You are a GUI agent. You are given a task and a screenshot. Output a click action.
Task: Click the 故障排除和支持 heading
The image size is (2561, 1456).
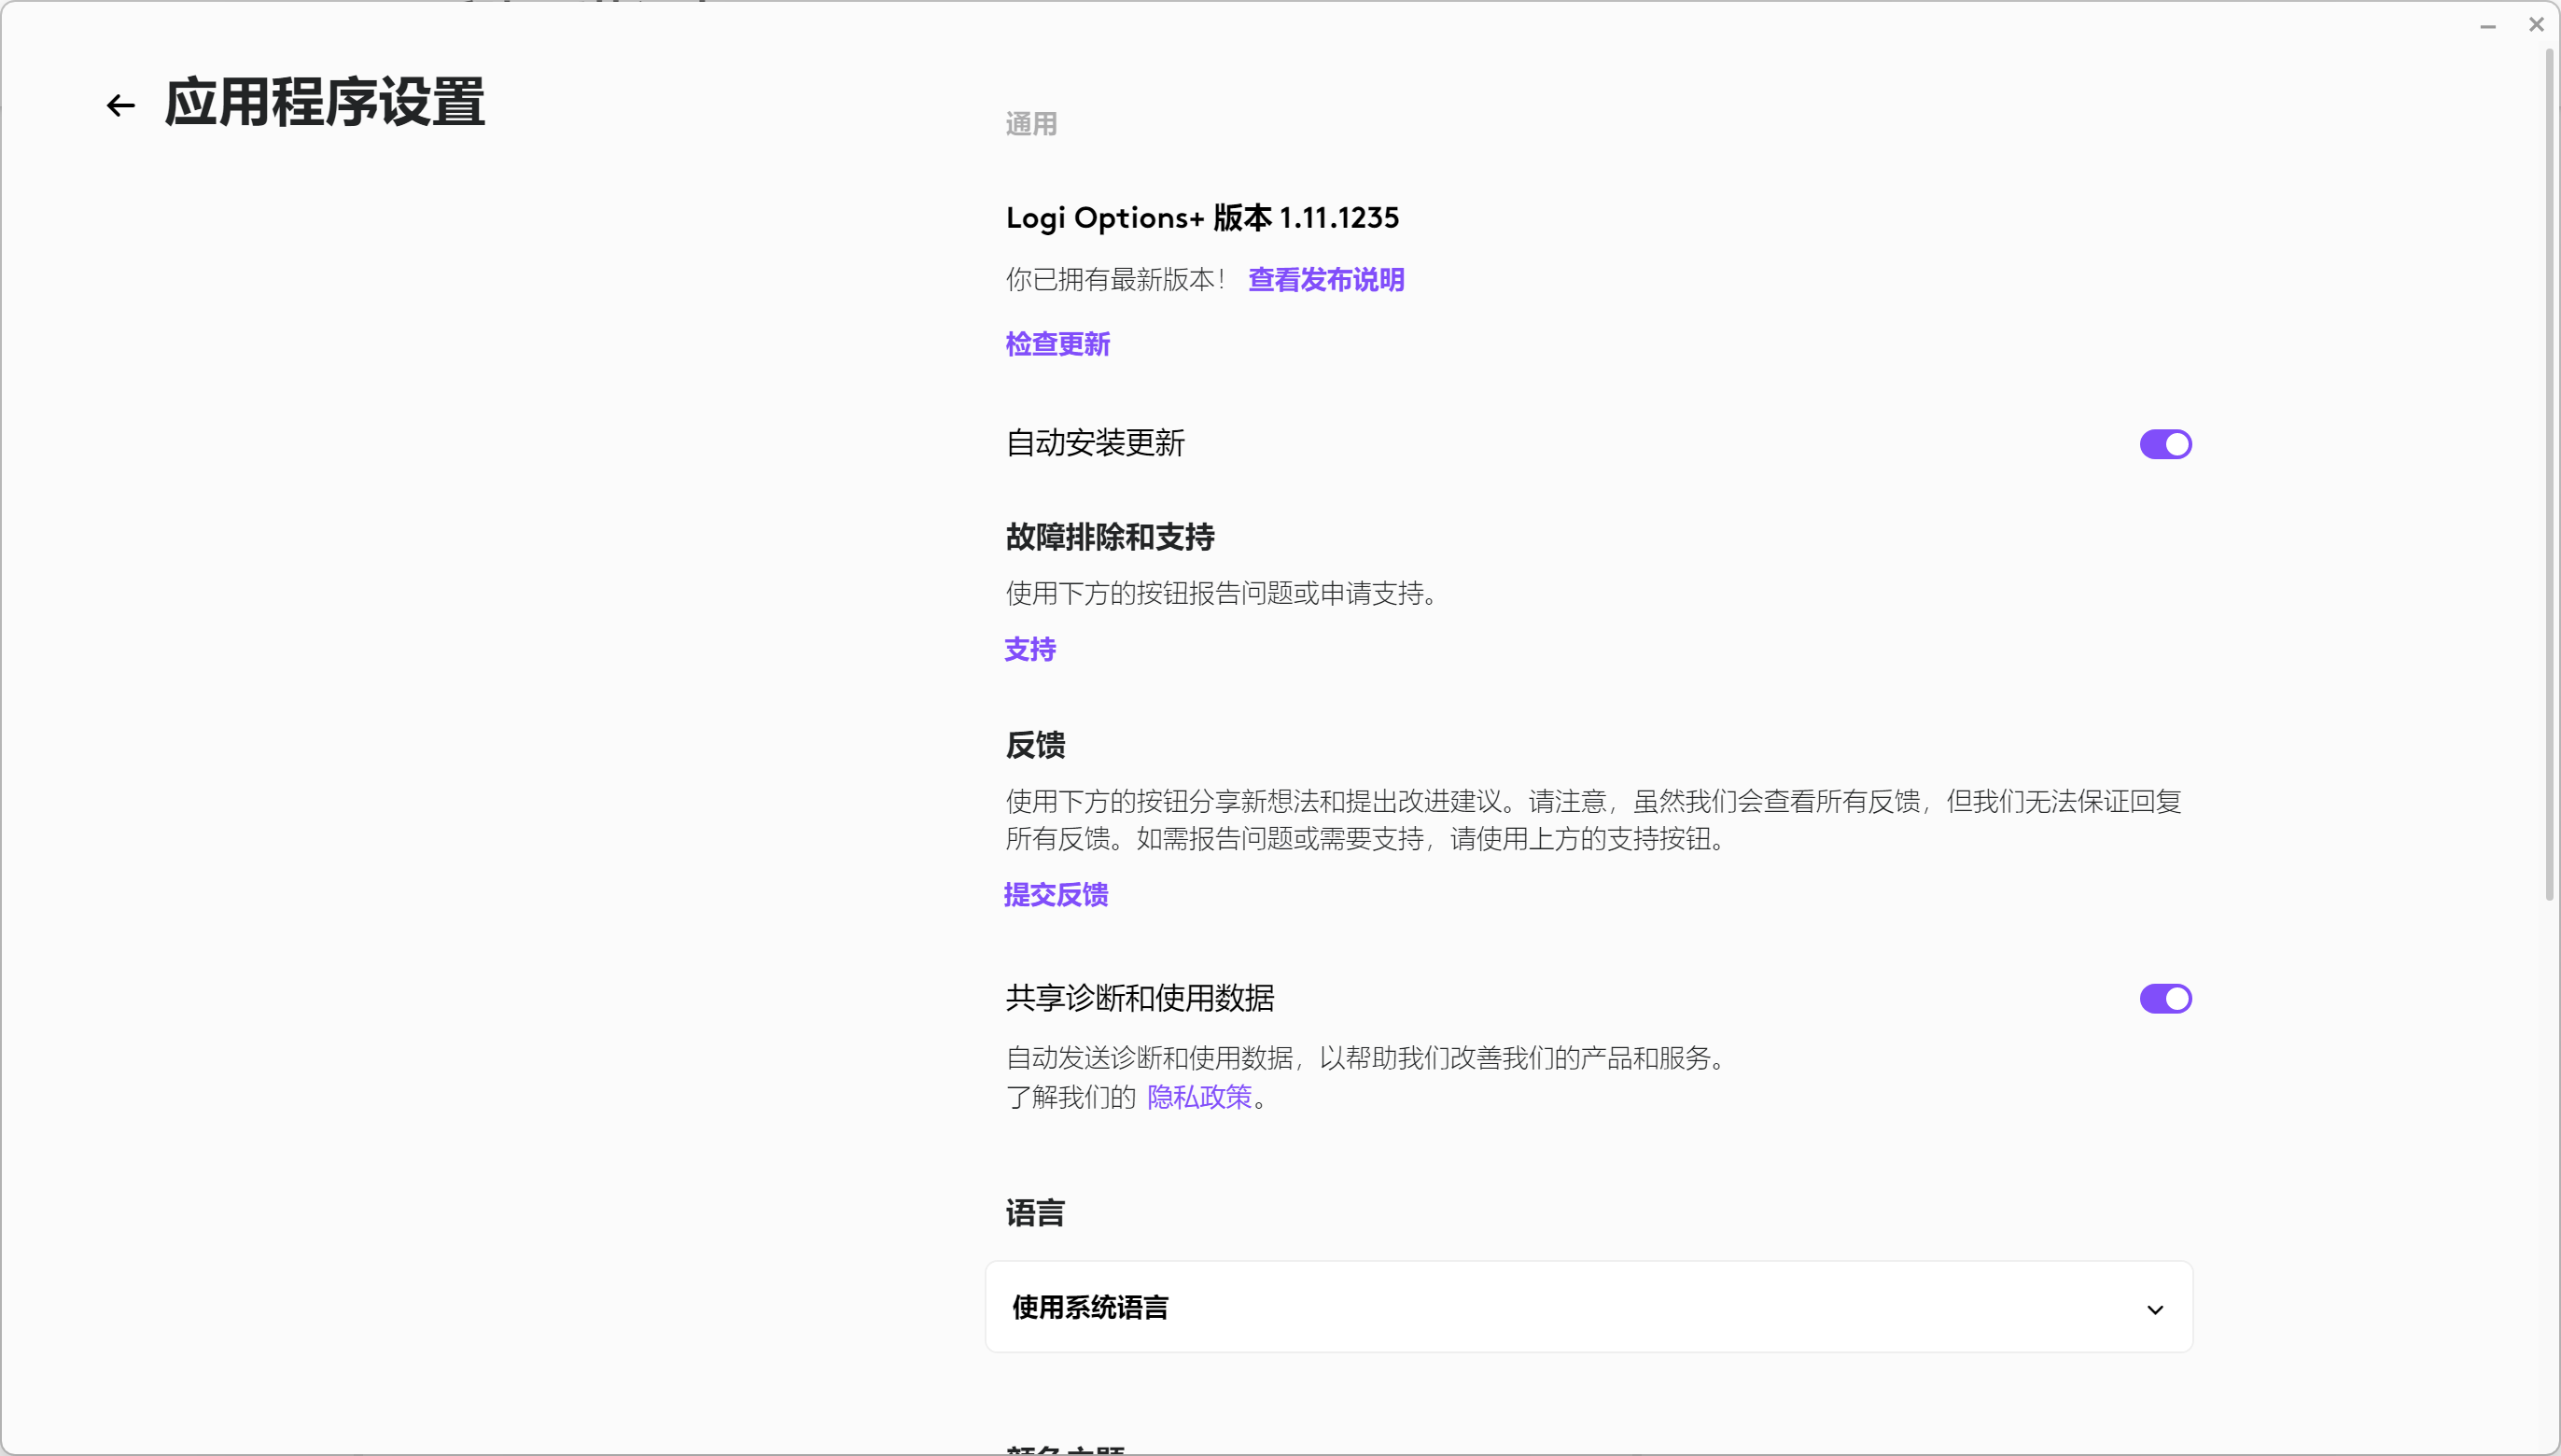click(x=1110, y=537)
